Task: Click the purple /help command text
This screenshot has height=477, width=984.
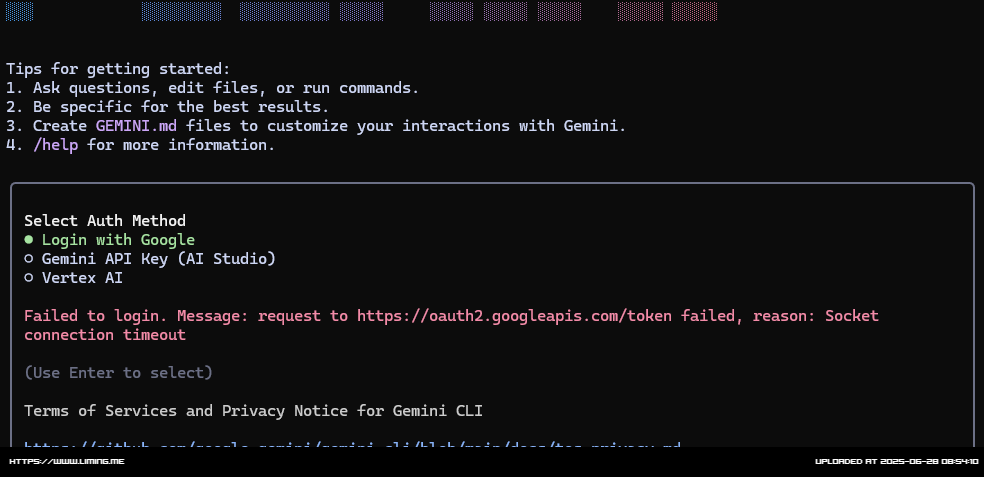Action: [56, 145]
